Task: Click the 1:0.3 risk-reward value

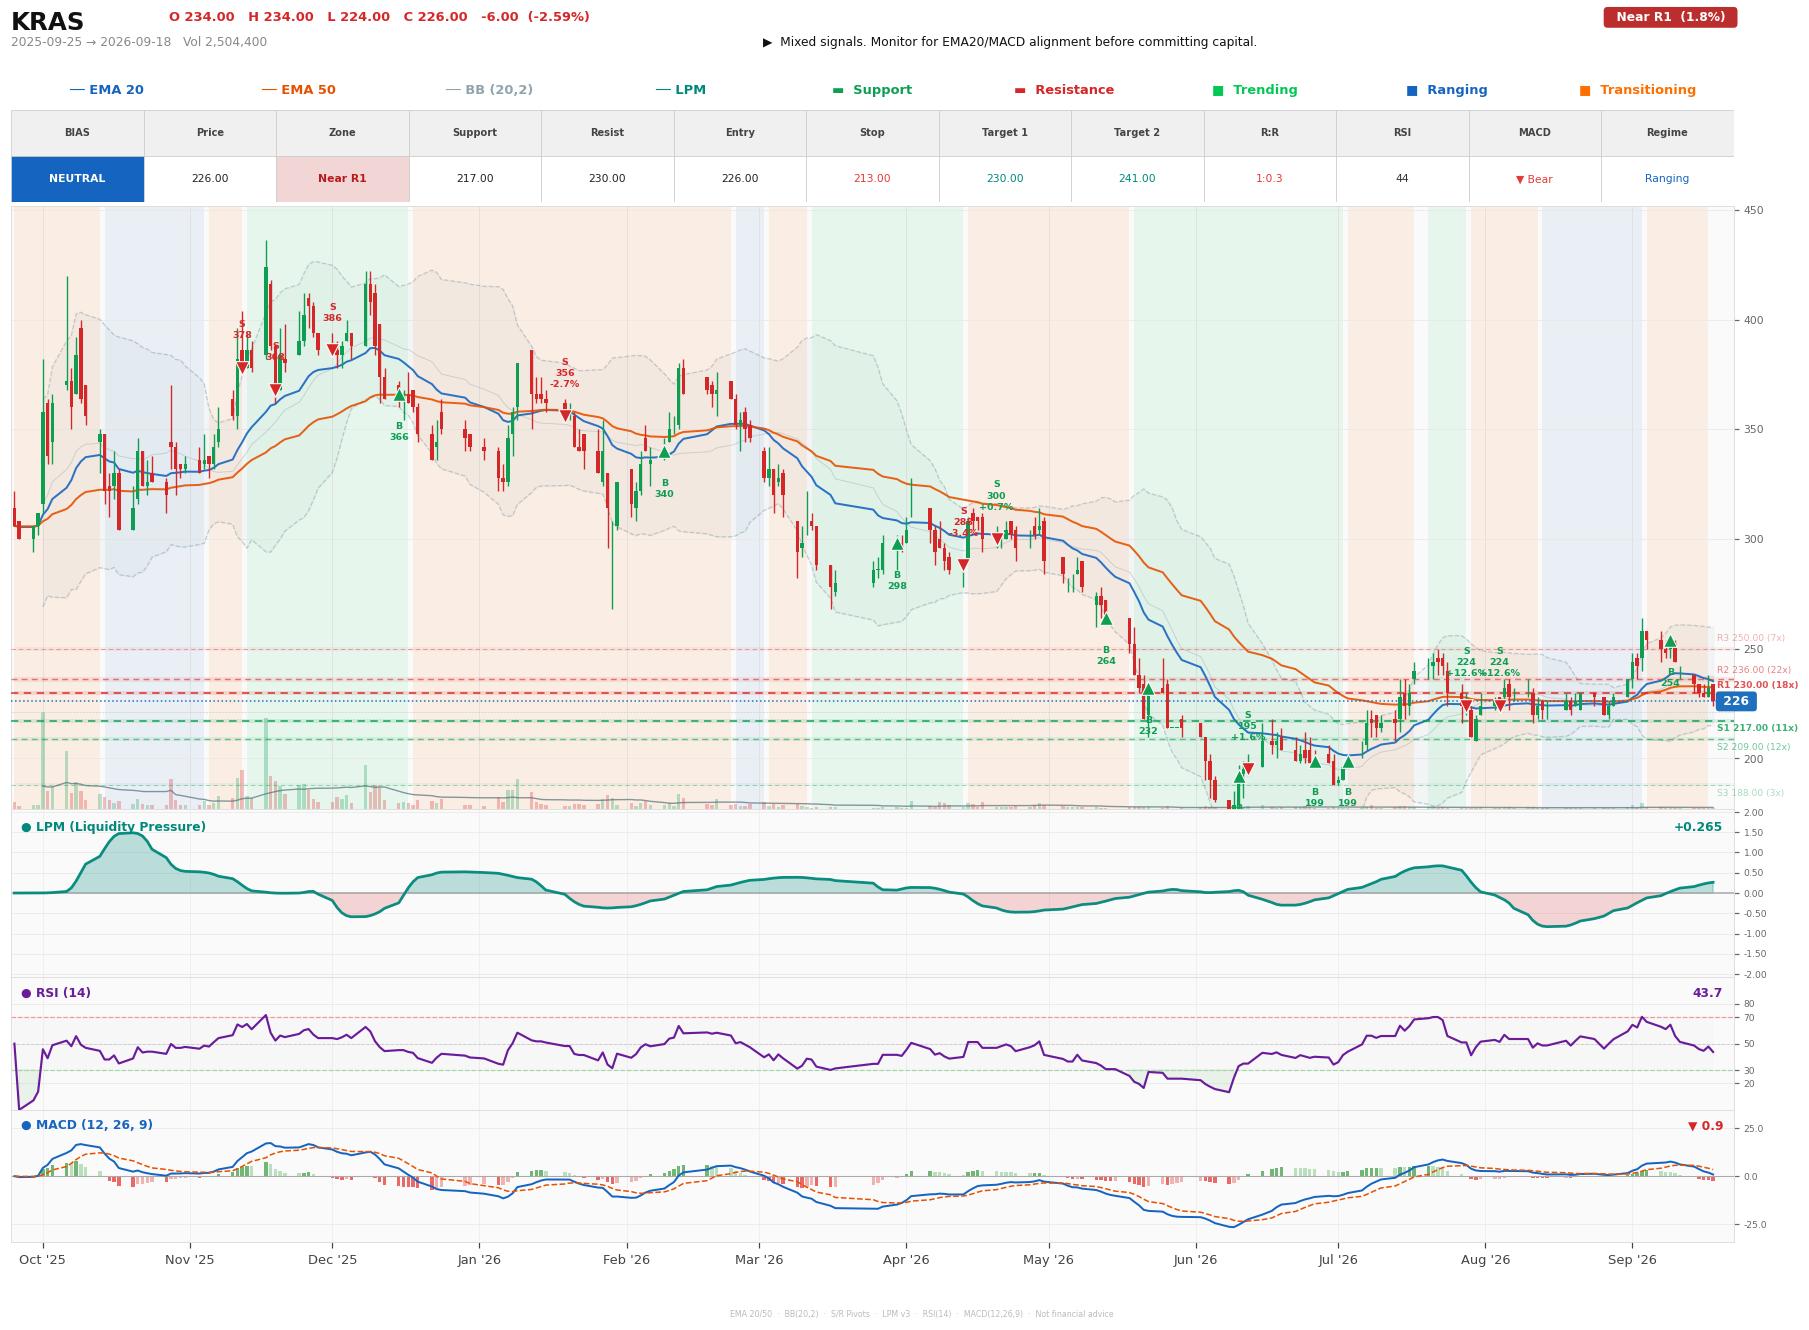Action: point(1269,179)
